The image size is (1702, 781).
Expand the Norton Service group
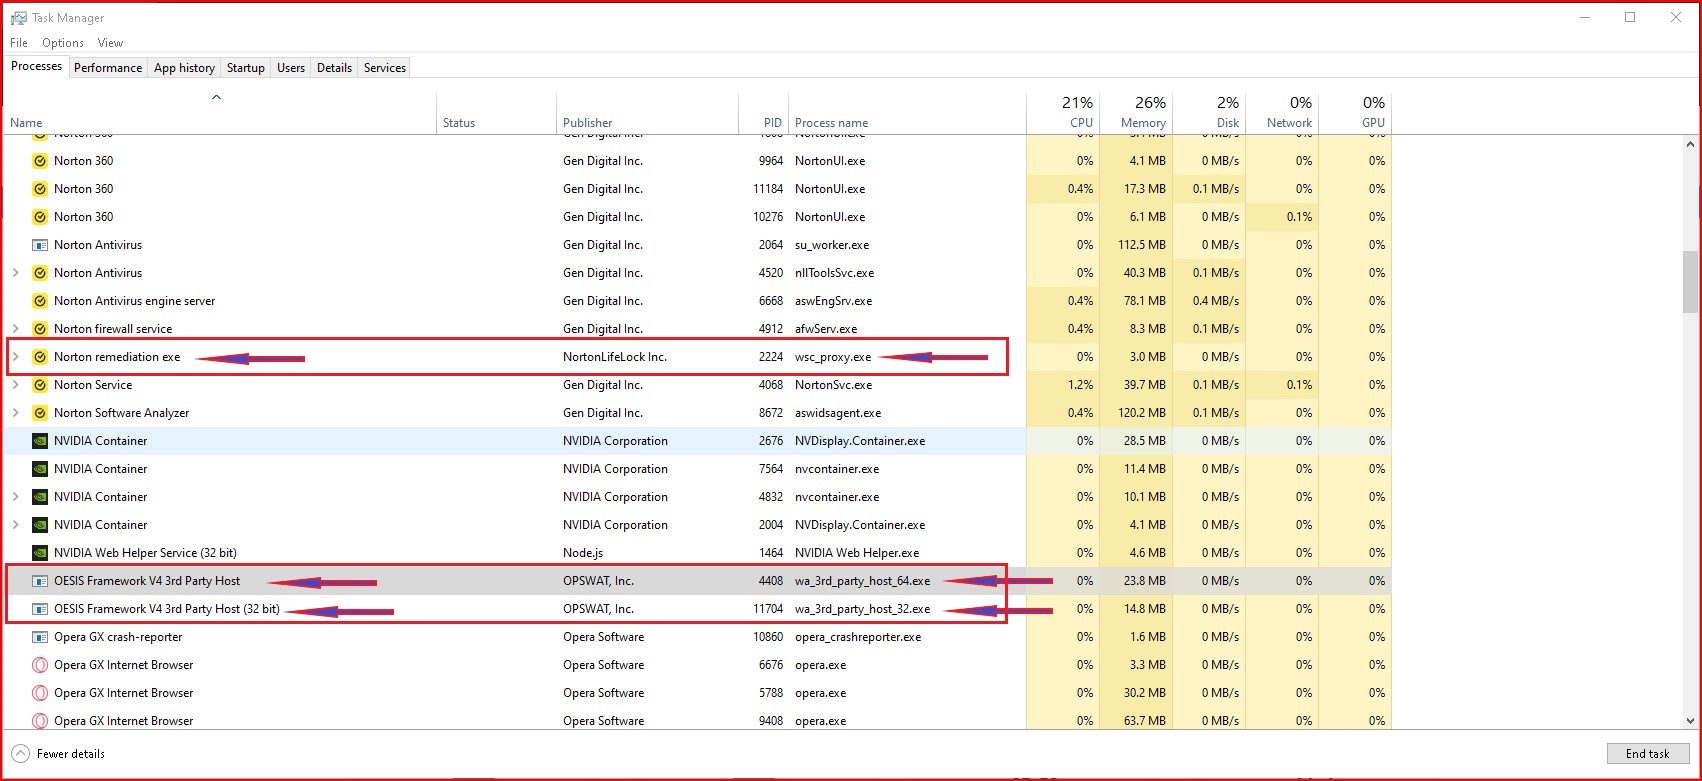click(15, 385)
